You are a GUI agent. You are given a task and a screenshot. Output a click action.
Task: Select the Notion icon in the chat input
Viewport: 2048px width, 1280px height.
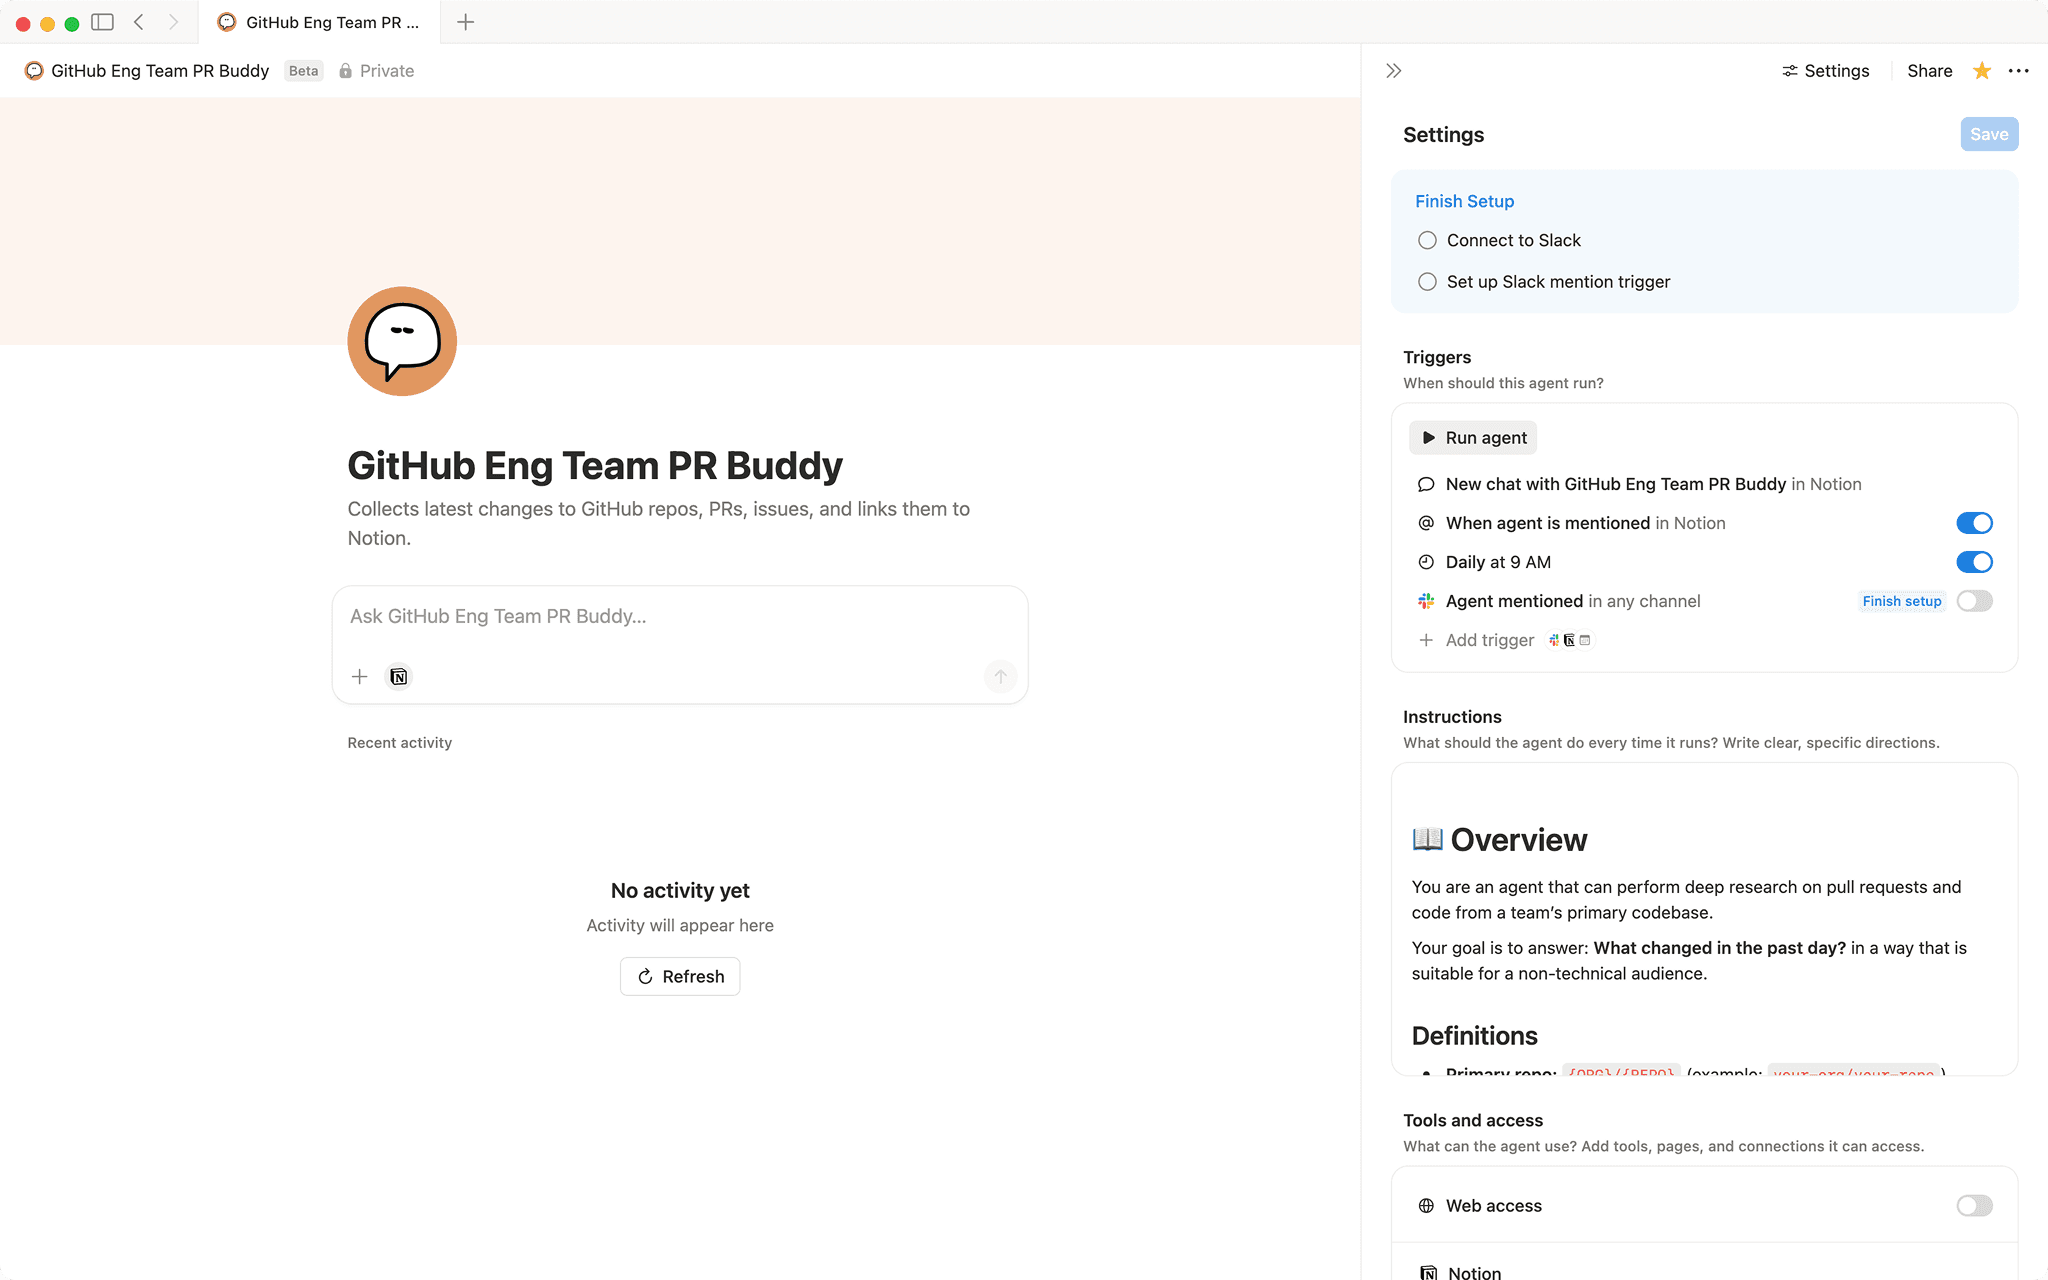[398, 676]
